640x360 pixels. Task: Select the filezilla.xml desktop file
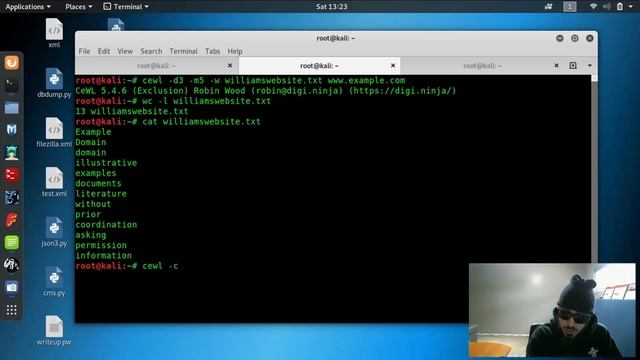tap(54, 133)
